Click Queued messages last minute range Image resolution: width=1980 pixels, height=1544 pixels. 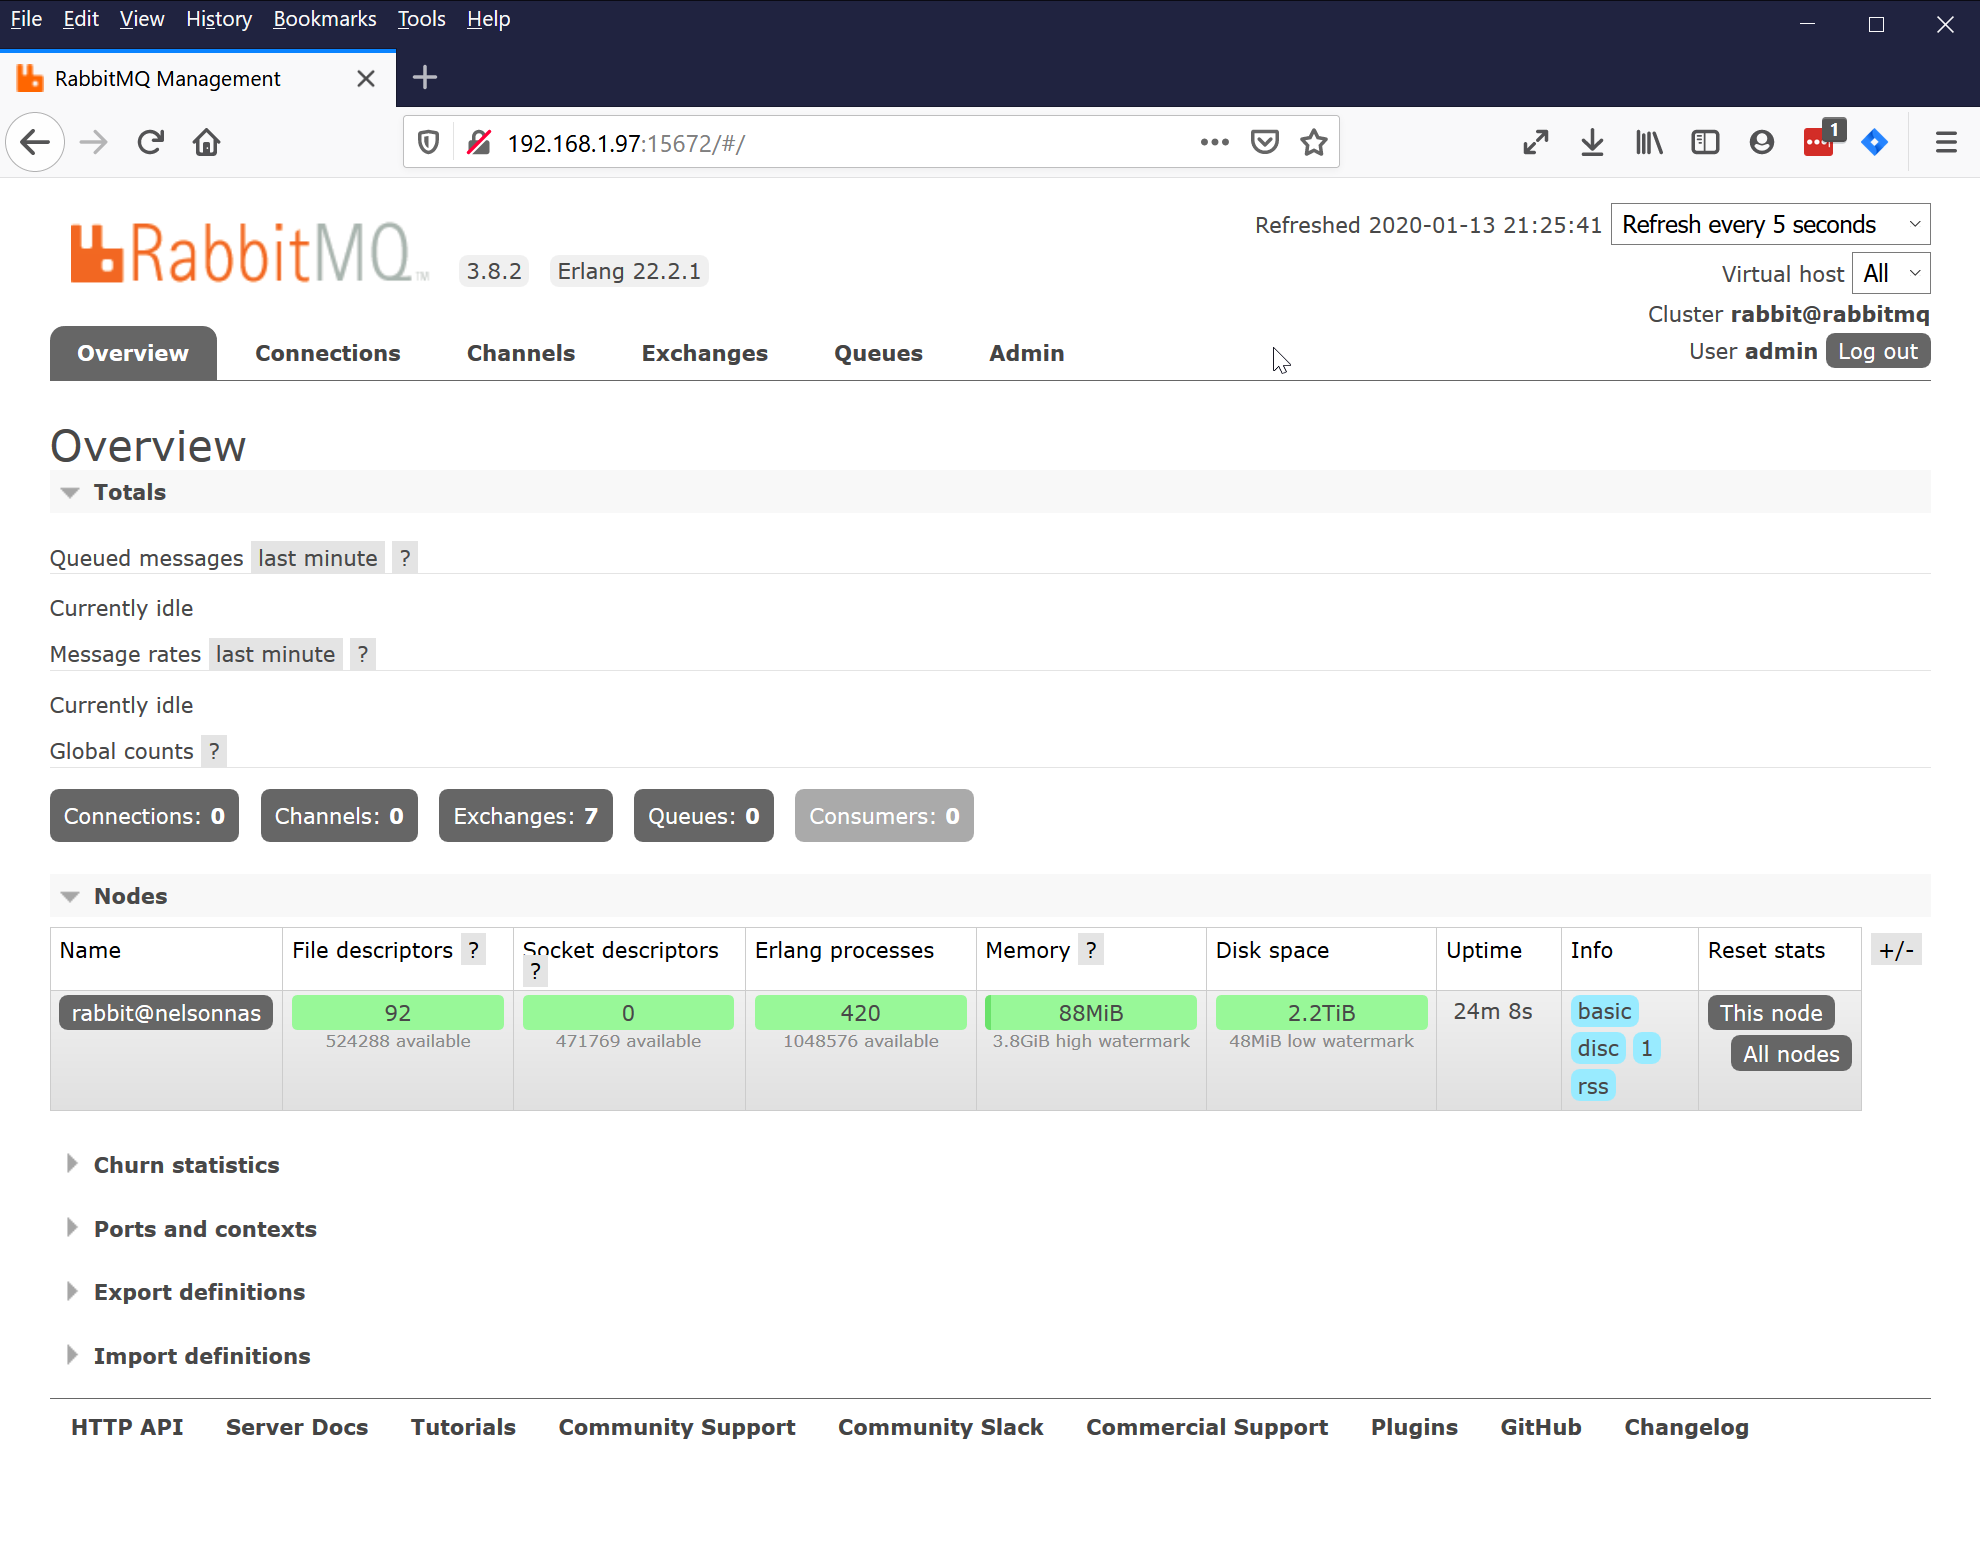coord(318,558)
